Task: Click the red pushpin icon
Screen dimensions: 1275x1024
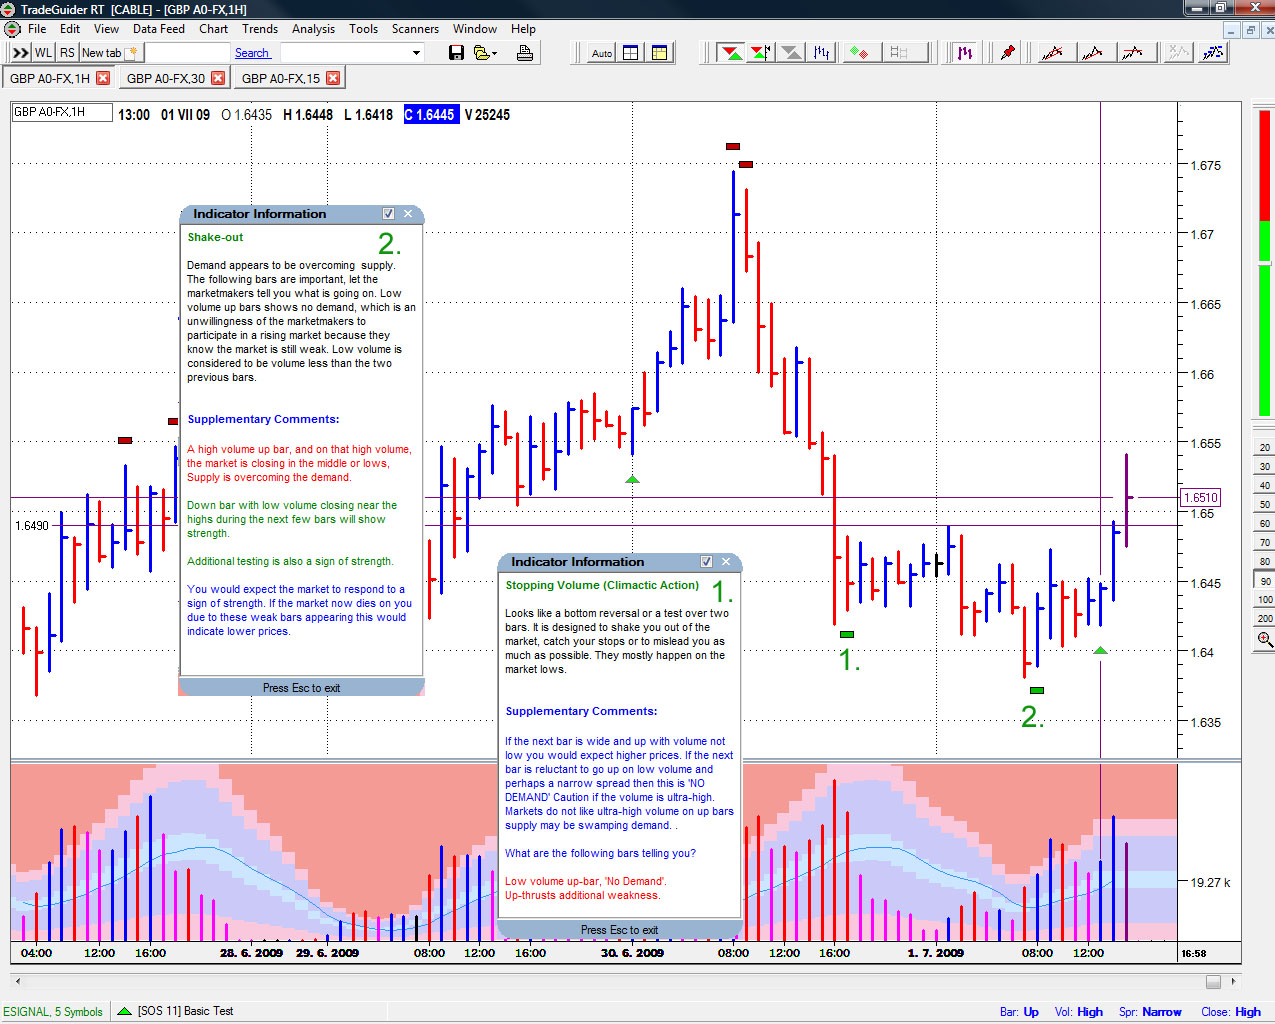Action: tap(1008, 53)
